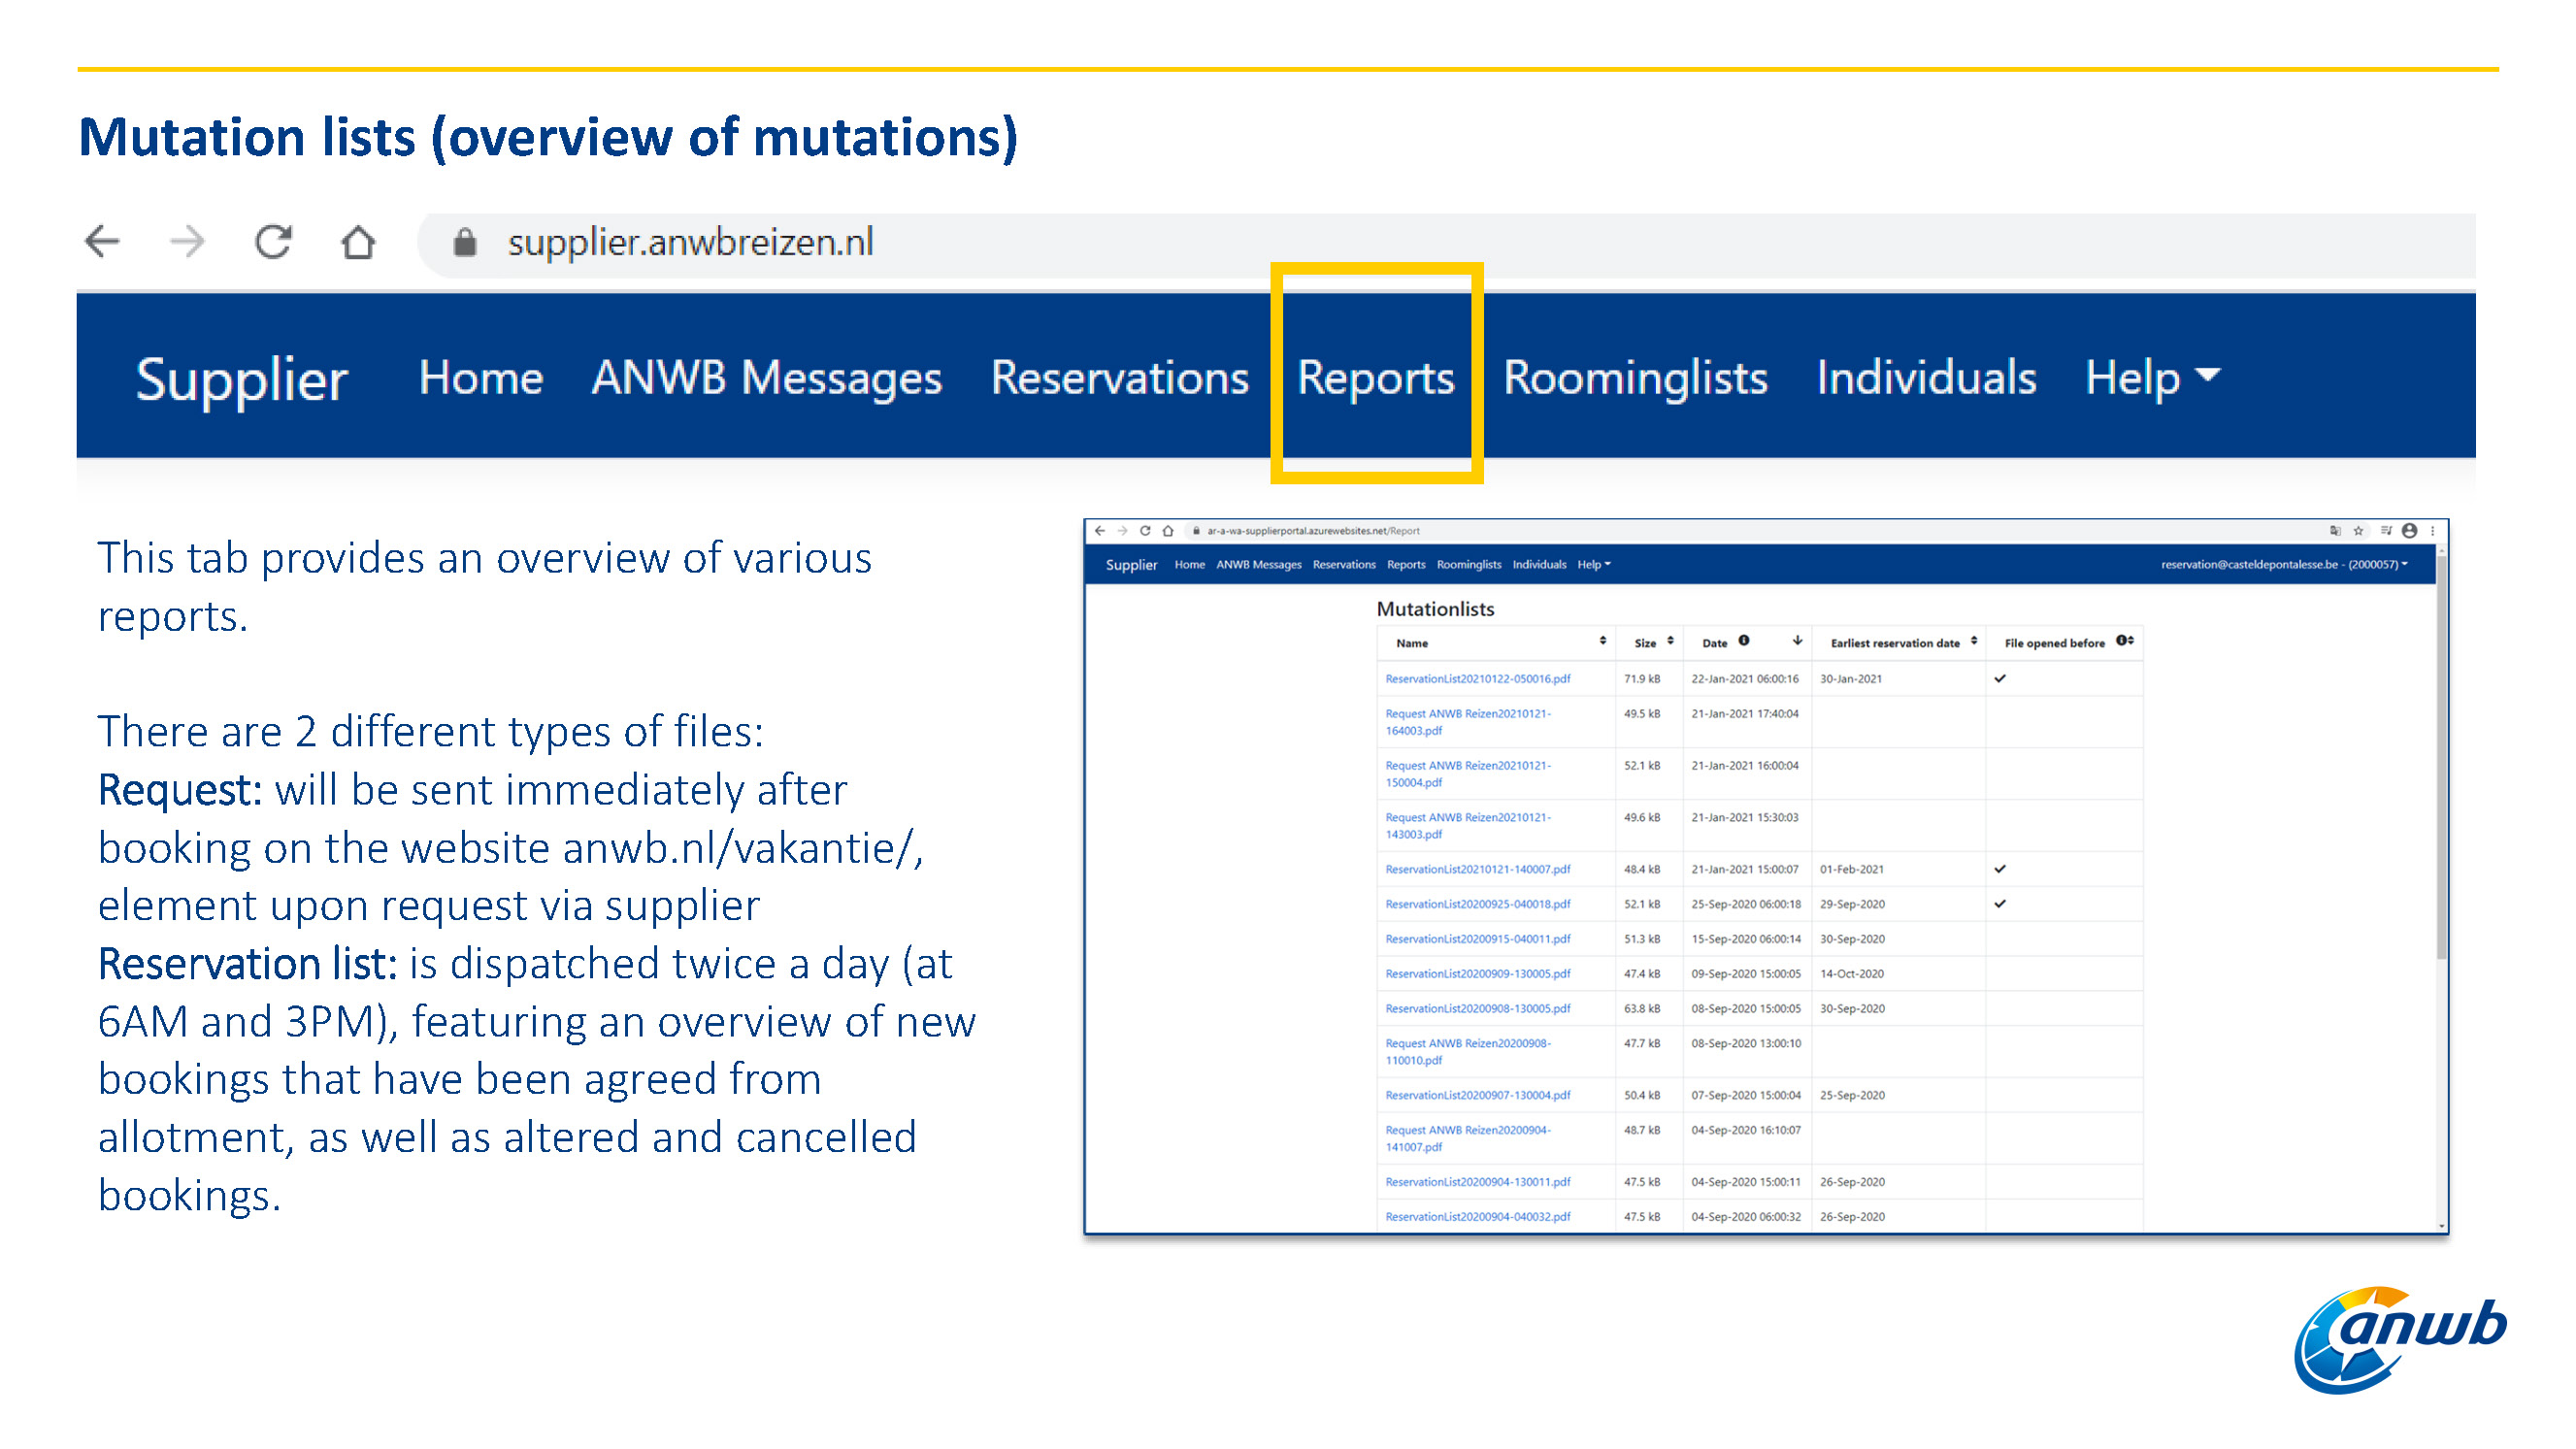
Task: Reload the page using the large refresh icon
Action: tap(272, 242)
